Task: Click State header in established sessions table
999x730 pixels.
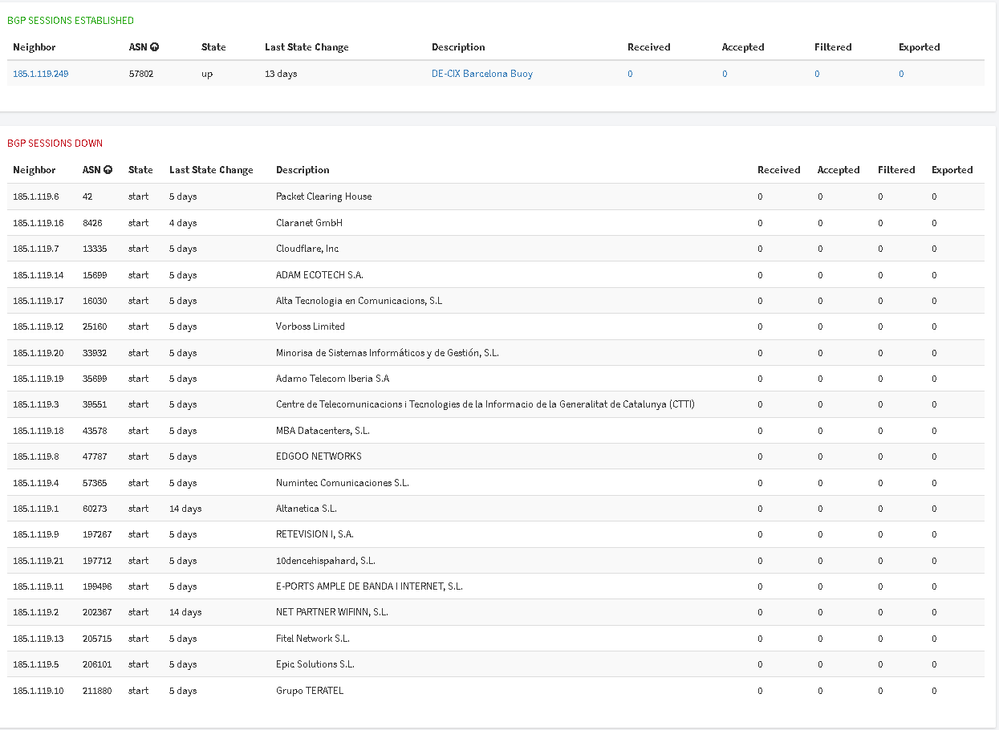Action: tap(214, 47)
